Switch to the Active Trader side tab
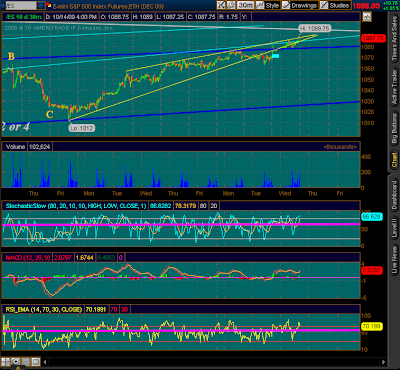Screen dimensions: 400x370 tap(394, 87)
